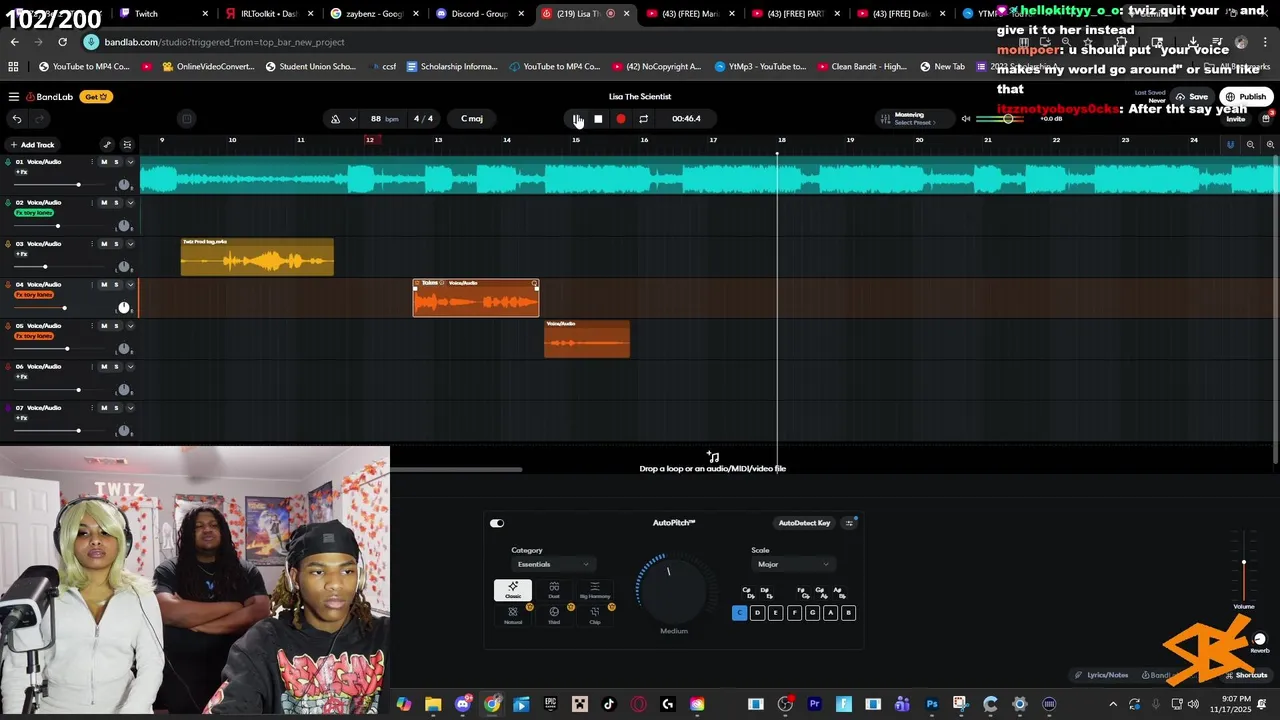Select the Classic AutoPitch preset
The height and width of the screenshot is (720, 1280).
513,590
